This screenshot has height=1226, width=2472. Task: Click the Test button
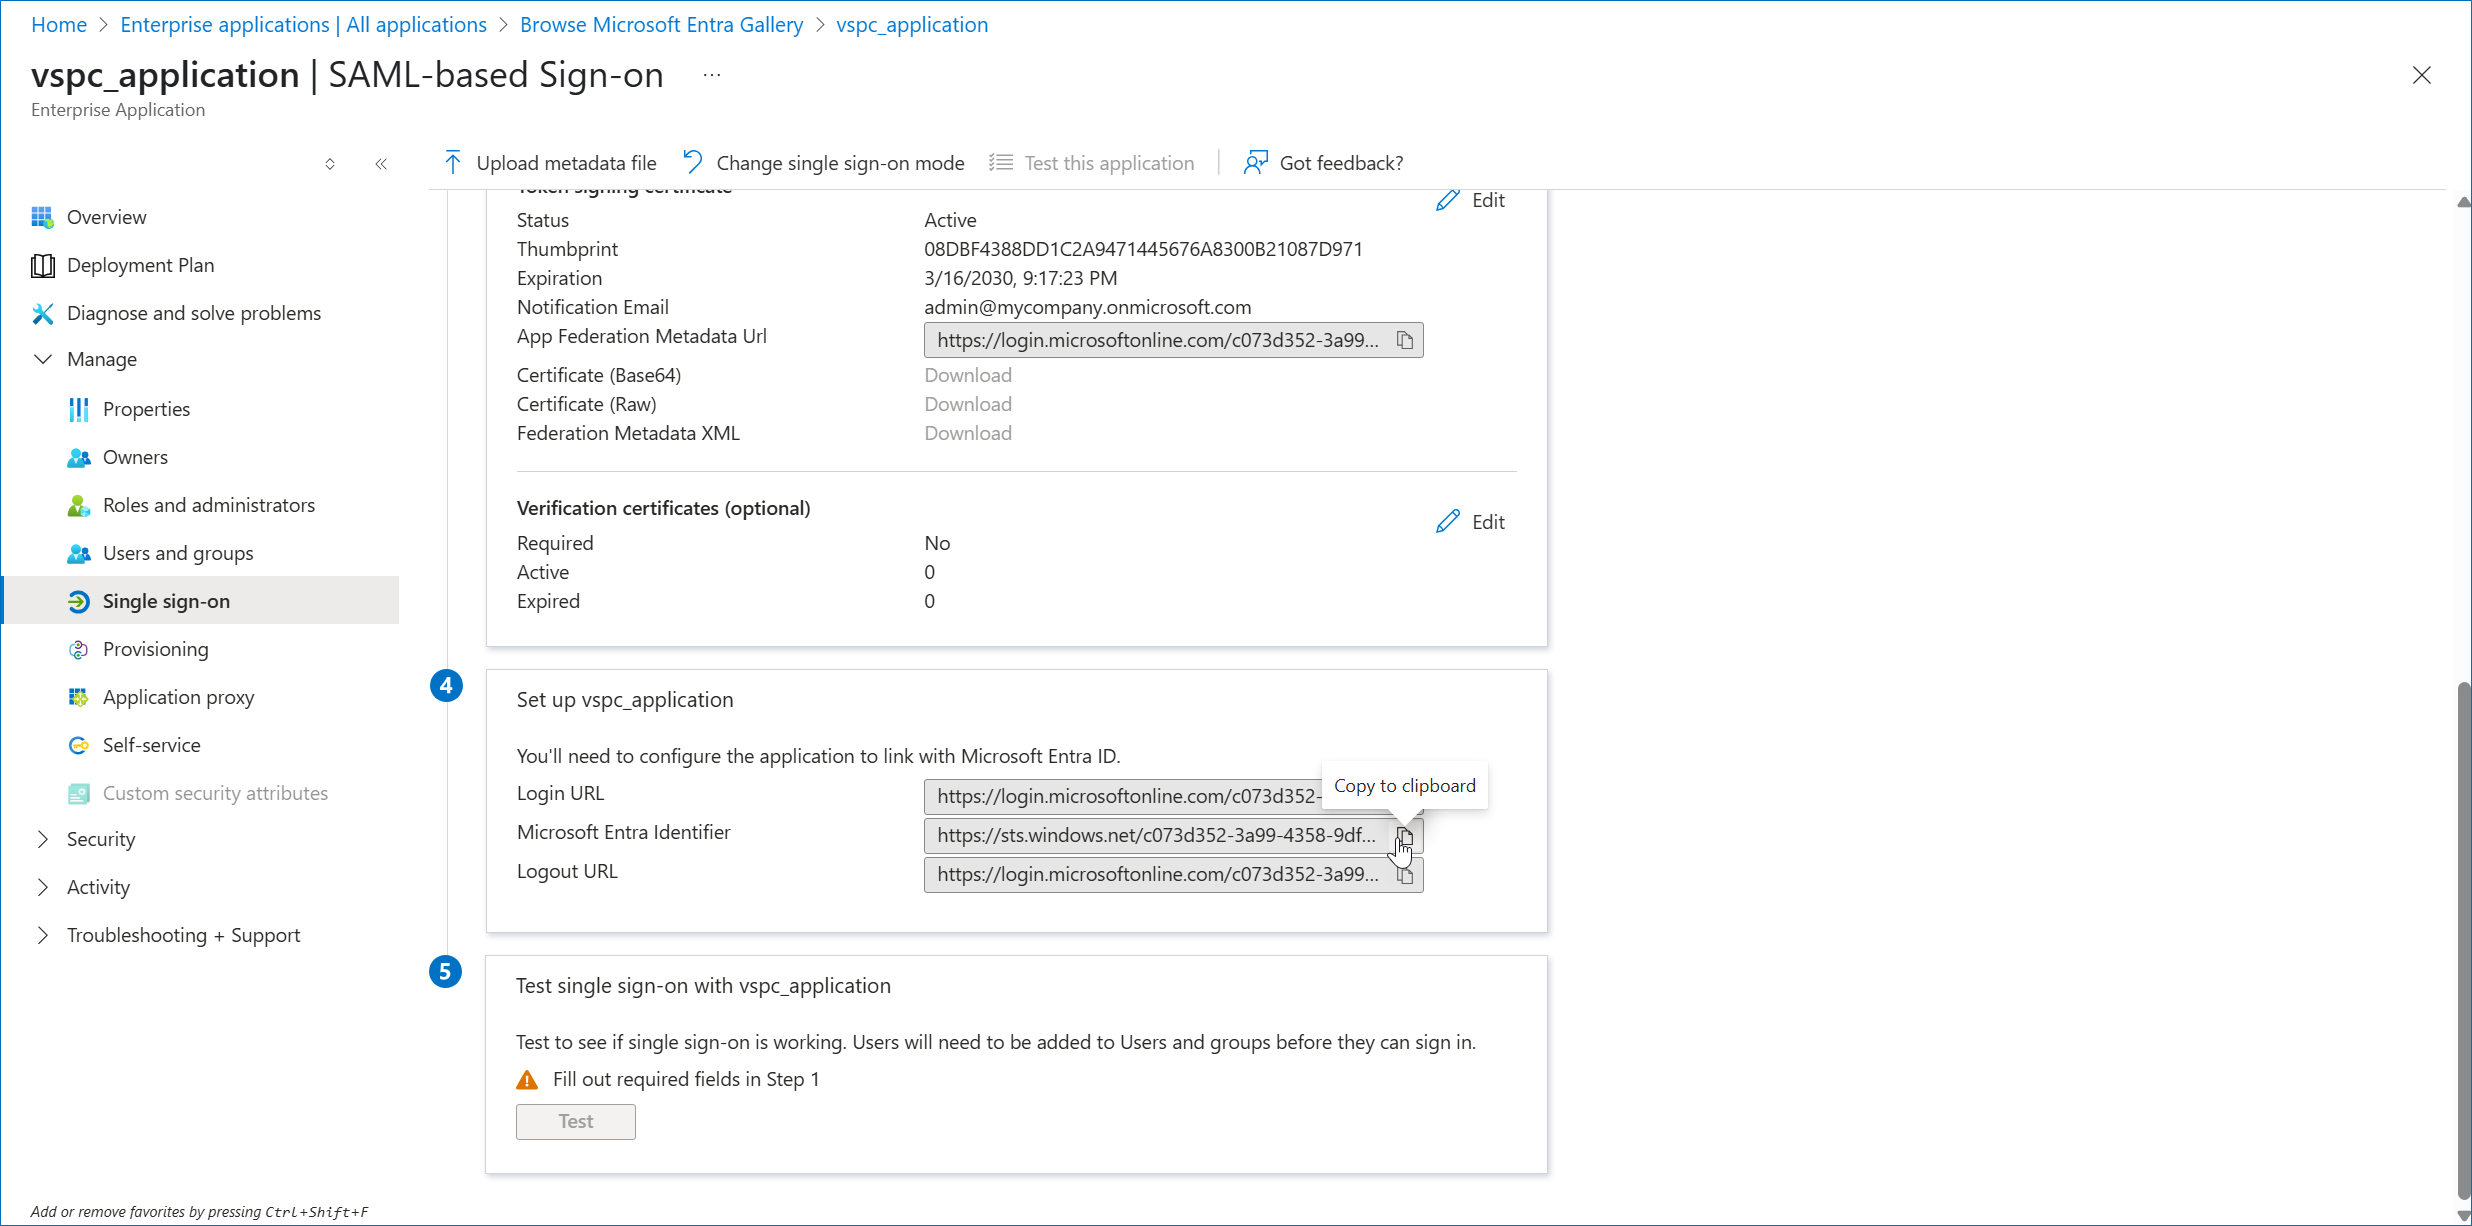click(575, 1121)
